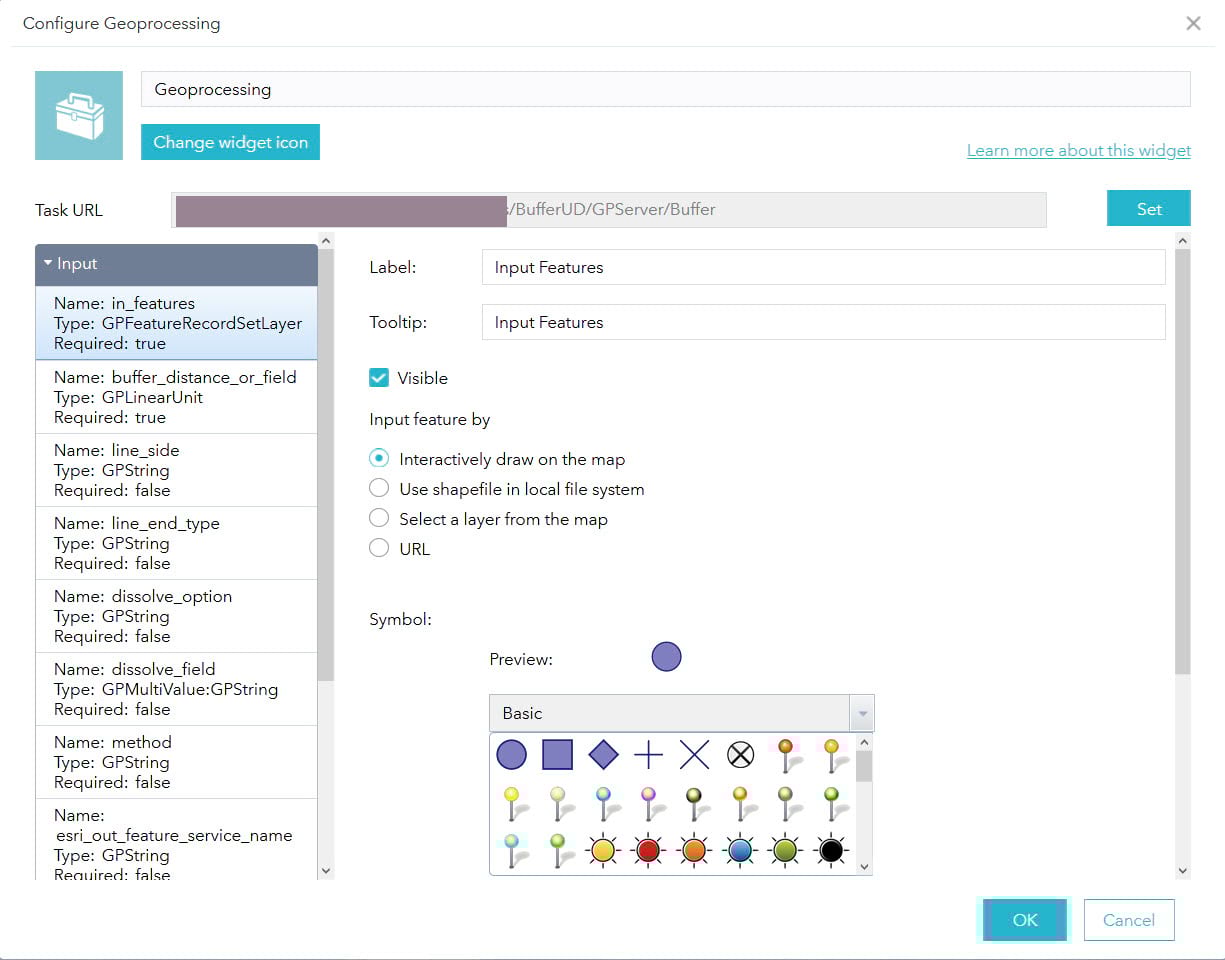Click up arrow of symbol grid scrollbar
The height and width of the screenshot is (960, 1225).
(865, 742)
